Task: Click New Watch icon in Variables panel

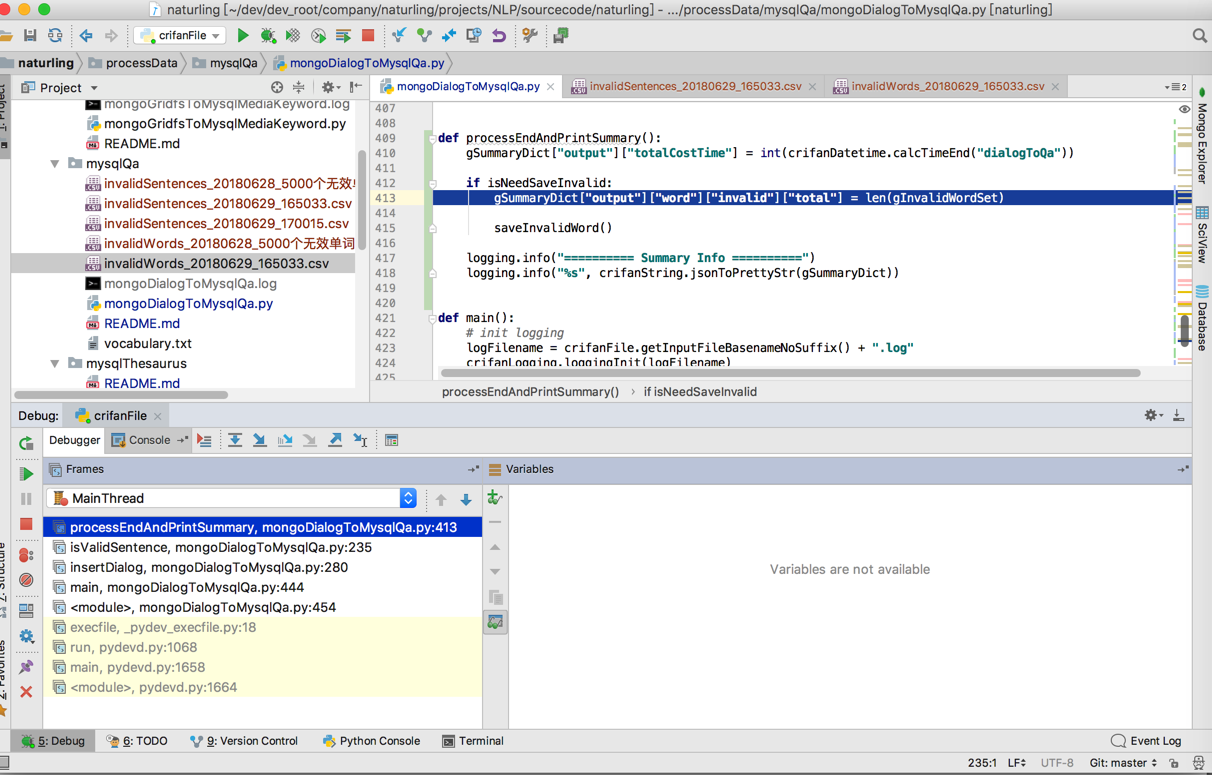Action: click(x=495, y=497)
